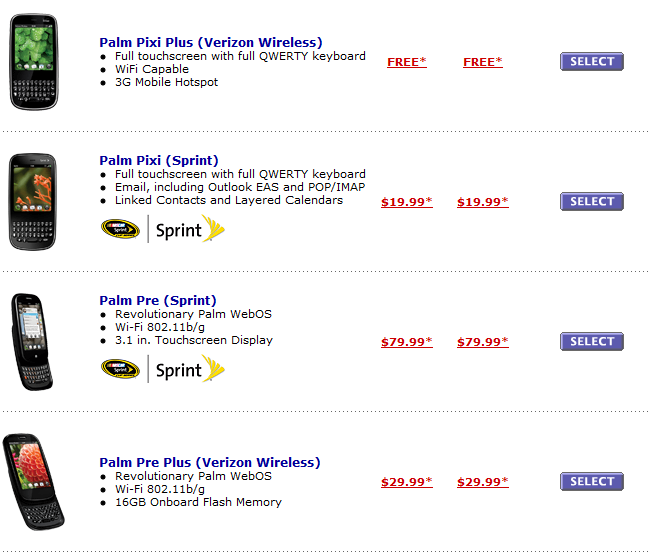The width and height of the screenshot is (664, 554).
Task: Open Palm Pre Plus (Verizon Wireless) title link
Action: coord(210,462)
